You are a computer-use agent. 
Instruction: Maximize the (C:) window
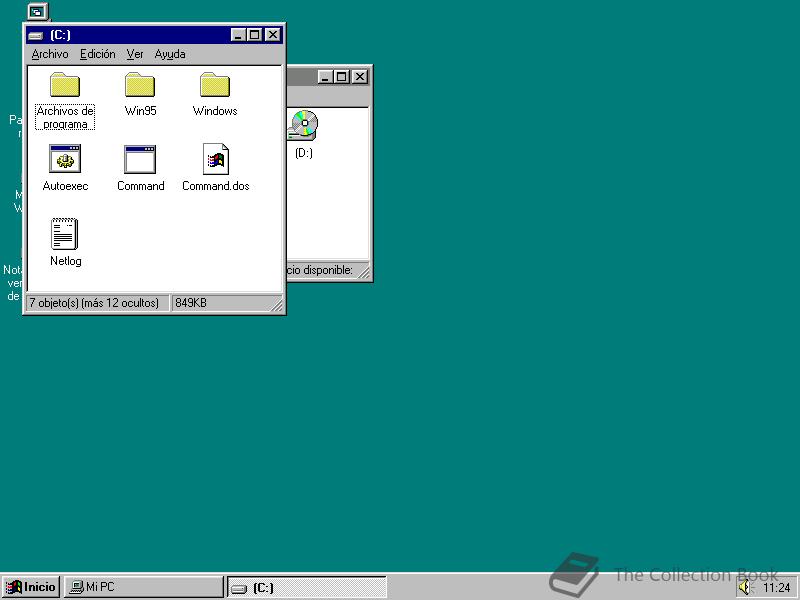(x=254, y=35)
